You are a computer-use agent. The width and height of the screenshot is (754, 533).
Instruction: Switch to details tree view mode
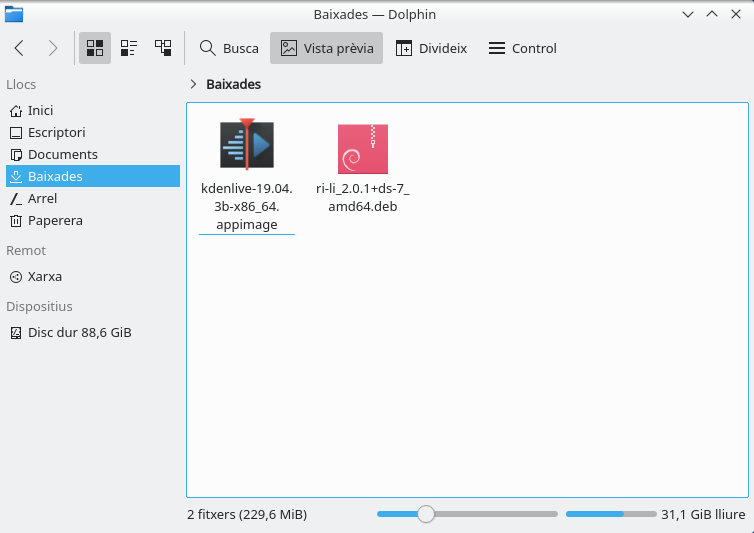163,48
